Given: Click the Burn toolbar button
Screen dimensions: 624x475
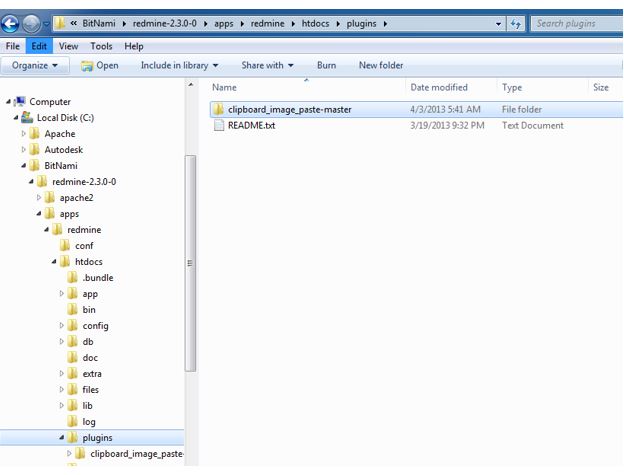Looking at the screenshot, I should tap(326, 65).
